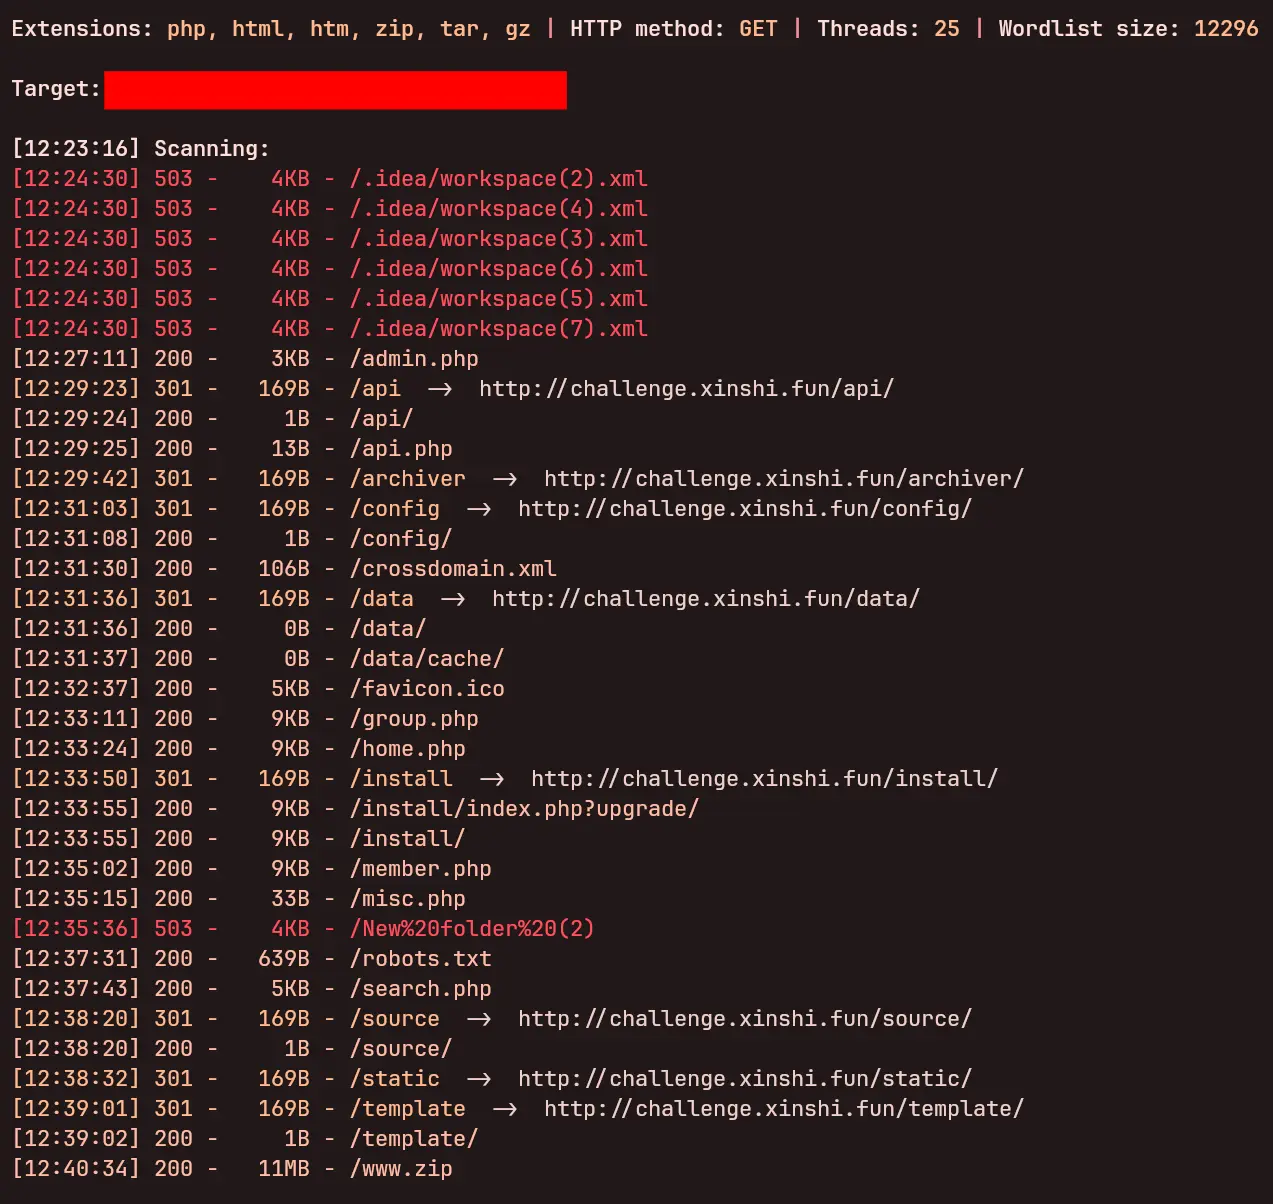Viewport: 1273px width, 1204px height.
Task: Follow the http://challenge.xinshi.fun/static/ redirect link
Action: [744, 1079]
